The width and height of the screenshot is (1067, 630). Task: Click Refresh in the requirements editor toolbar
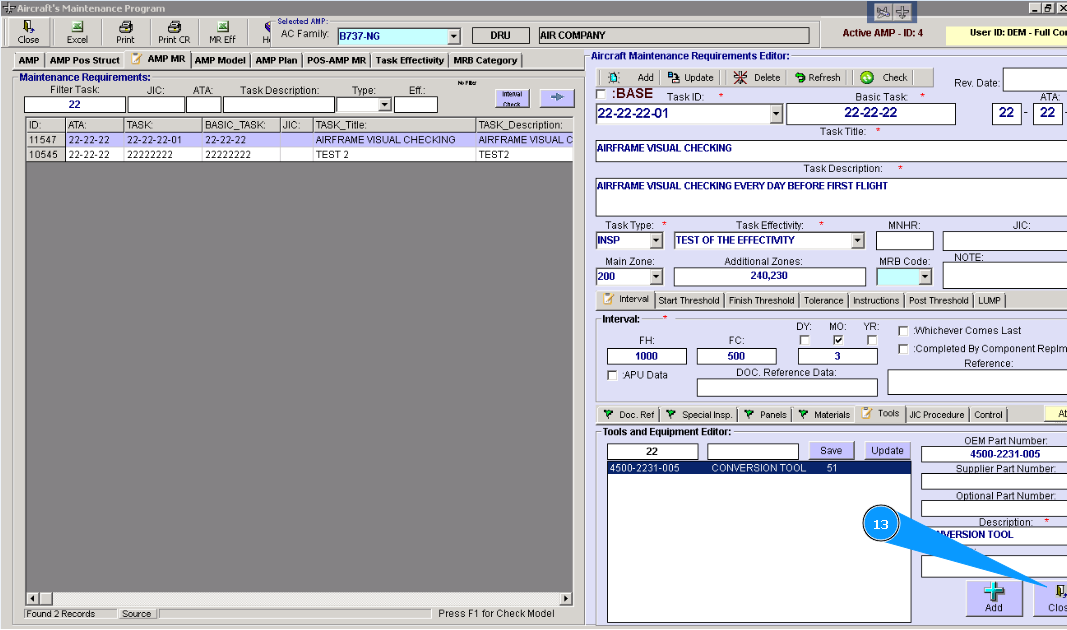point(817,77)
